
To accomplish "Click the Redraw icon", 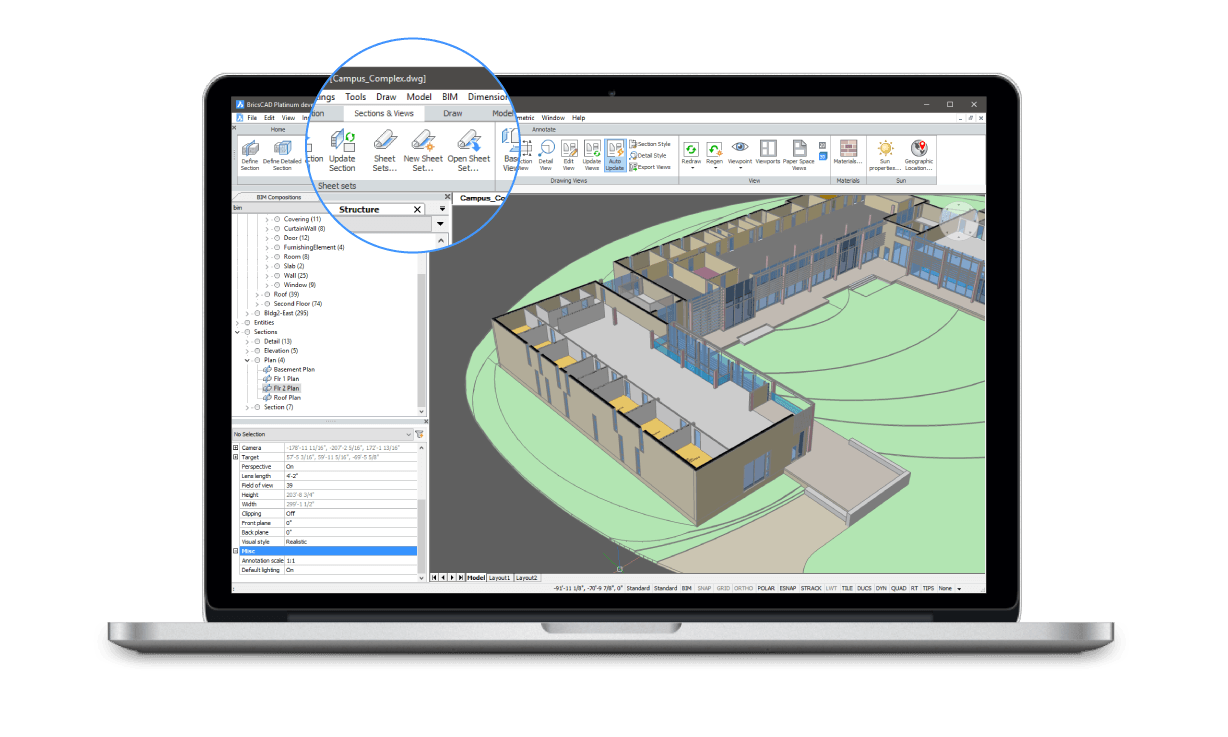I will [x=691, y=148].
